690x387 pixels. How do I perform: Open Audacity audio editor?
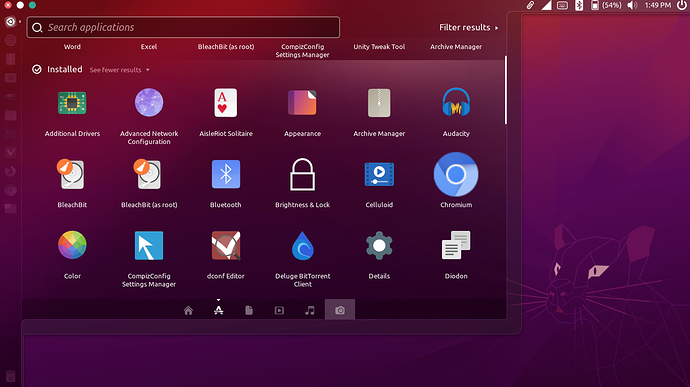point(456,103)
